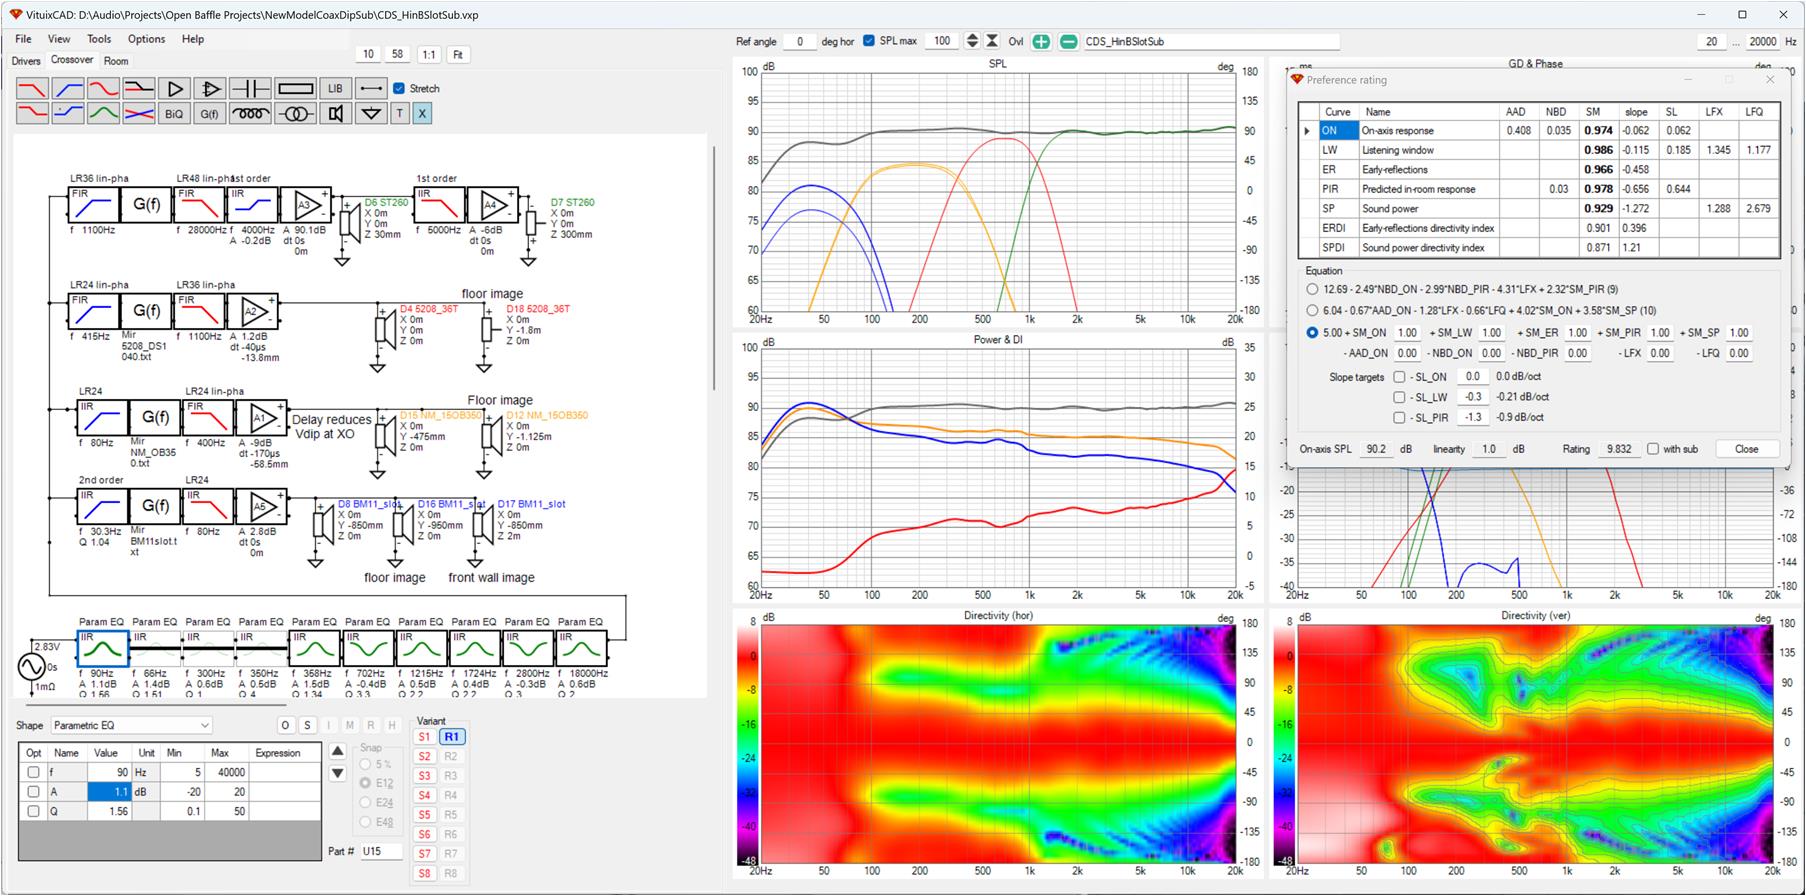This screenshot has width=1806, height=896.
Task: Switch to the Room tab
Action: click(116, 61)
